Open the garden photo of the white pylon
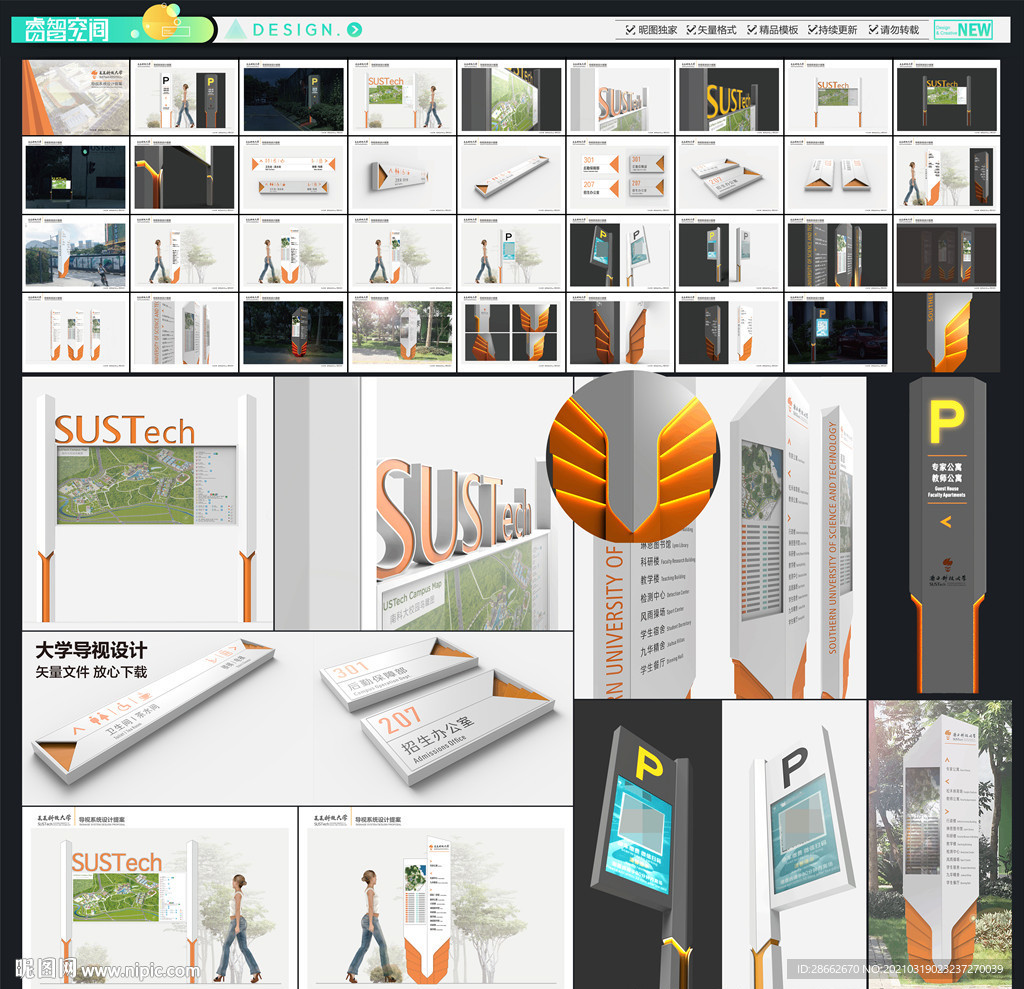This screenshot has height=989, width=1024. coord(940,844)
